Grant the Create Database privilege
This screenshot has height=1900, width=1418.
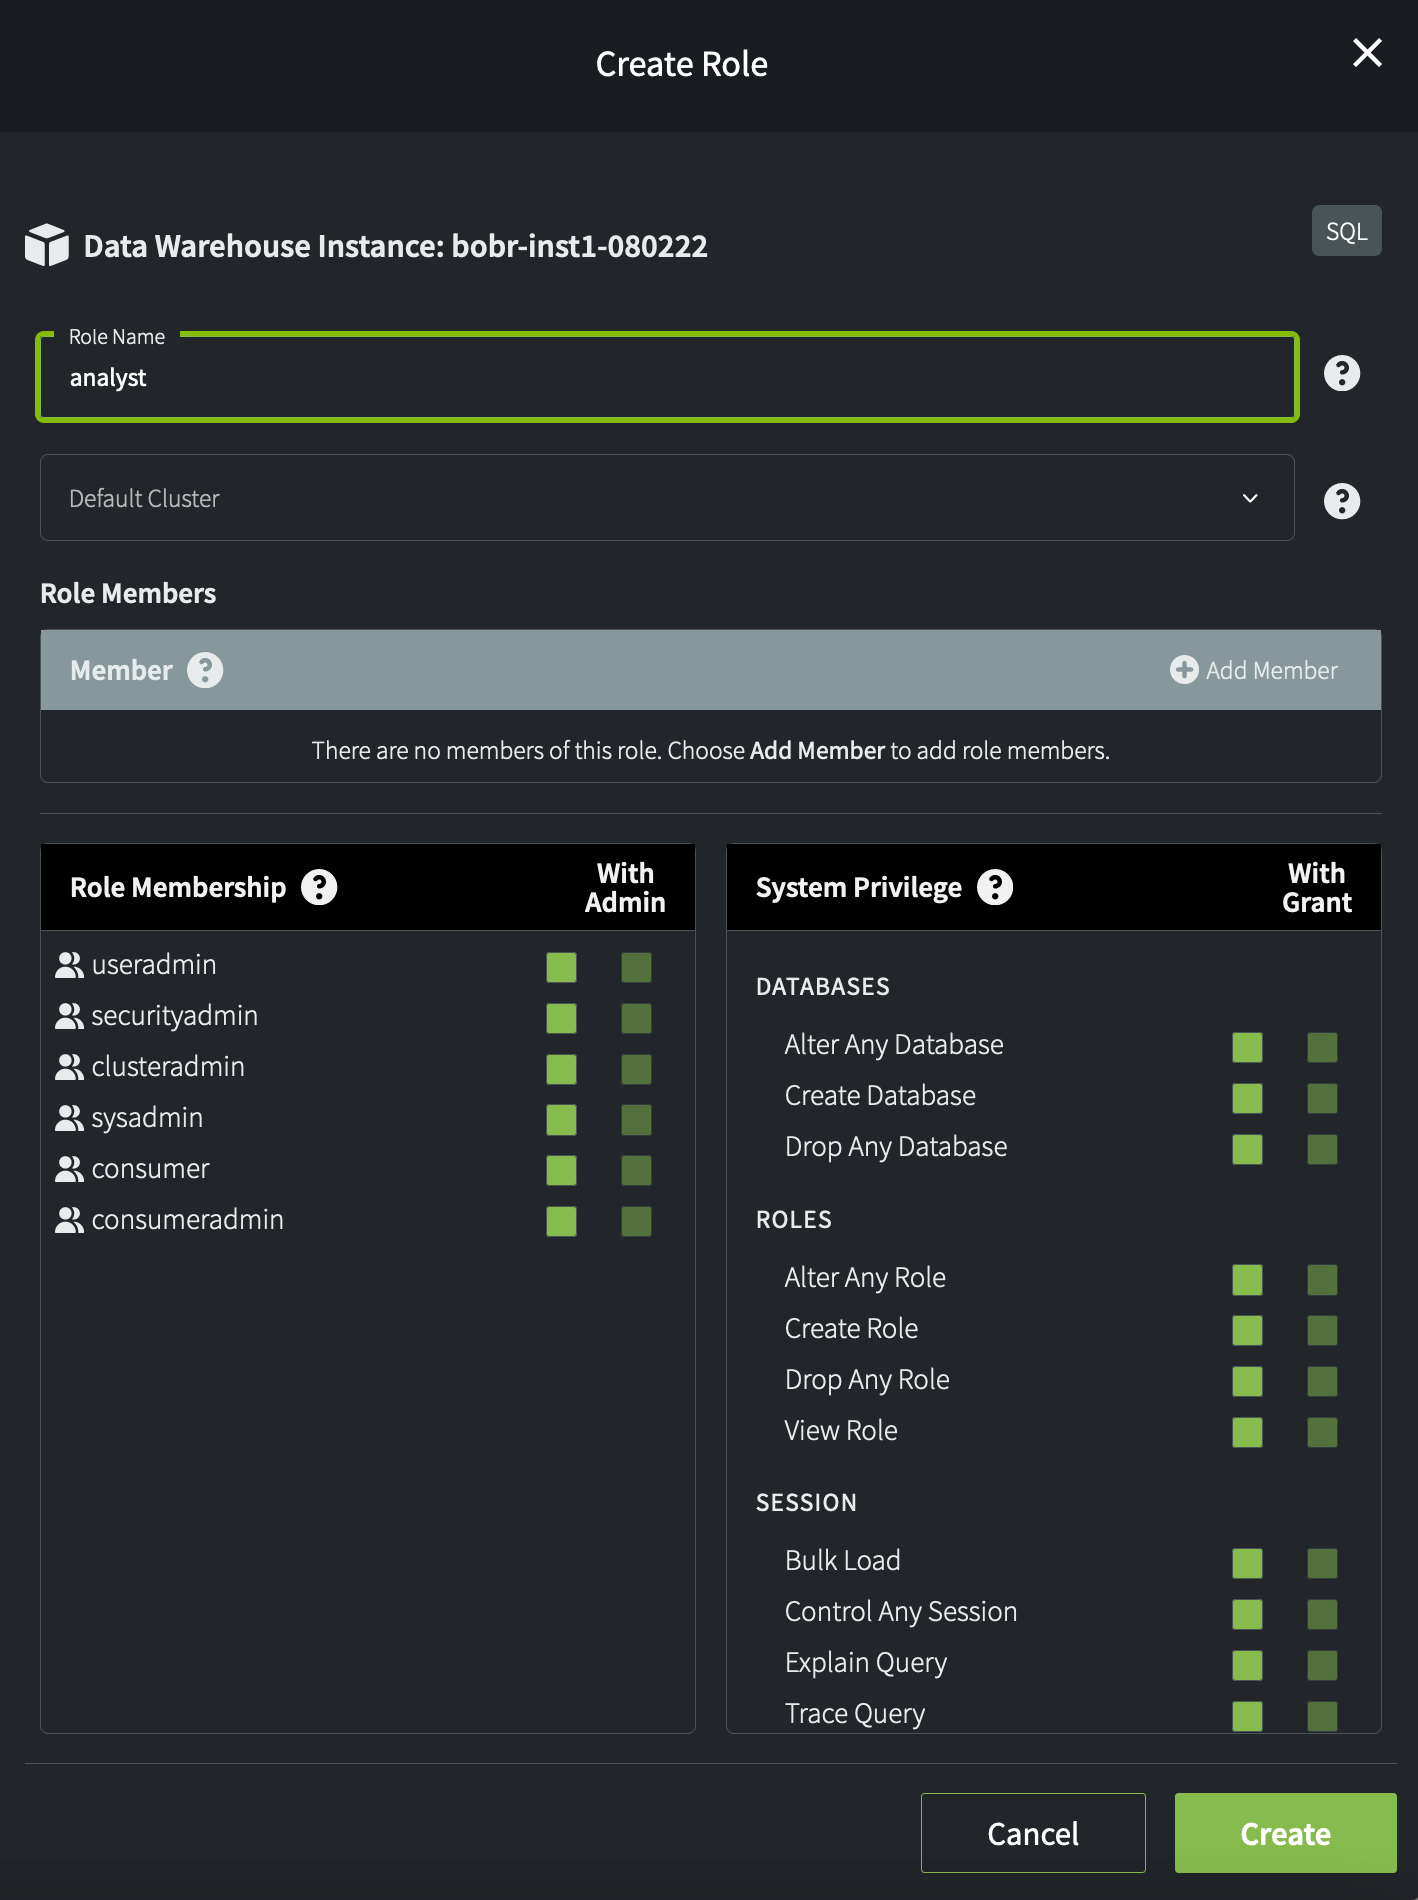click(1247, 1098)
